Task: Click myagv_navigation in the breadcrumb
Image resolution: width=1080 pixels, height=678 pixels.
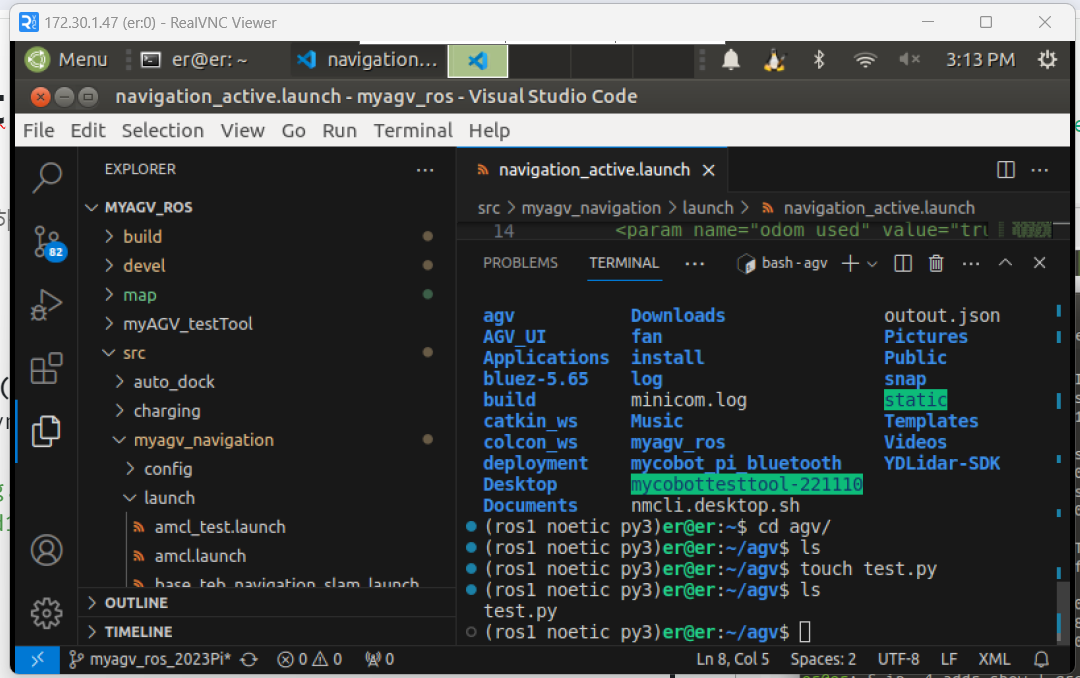Action: pyautogui.click(x=591, y=208)
